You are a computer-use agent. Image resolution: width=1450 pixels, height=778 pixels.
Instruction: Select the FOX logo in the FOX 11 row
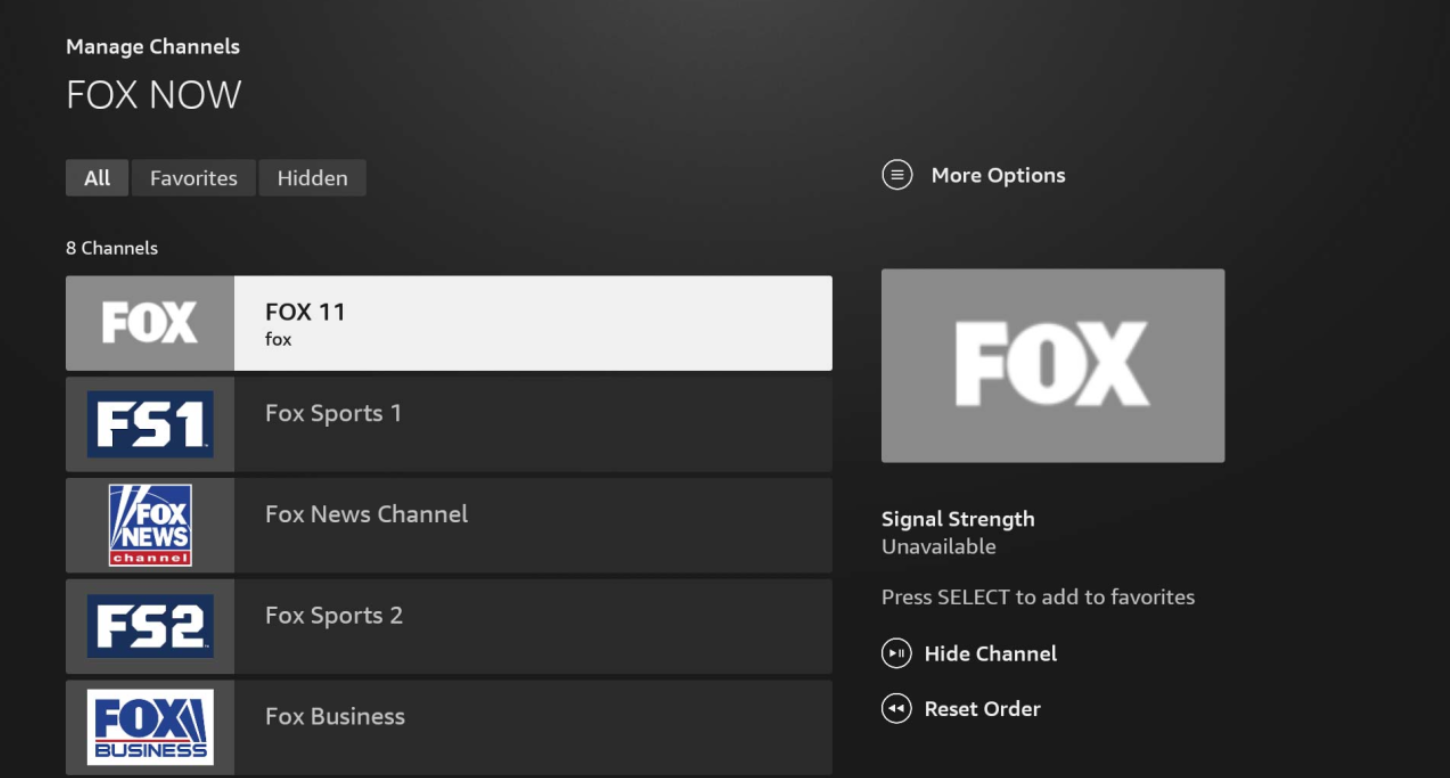pos(150,324)
